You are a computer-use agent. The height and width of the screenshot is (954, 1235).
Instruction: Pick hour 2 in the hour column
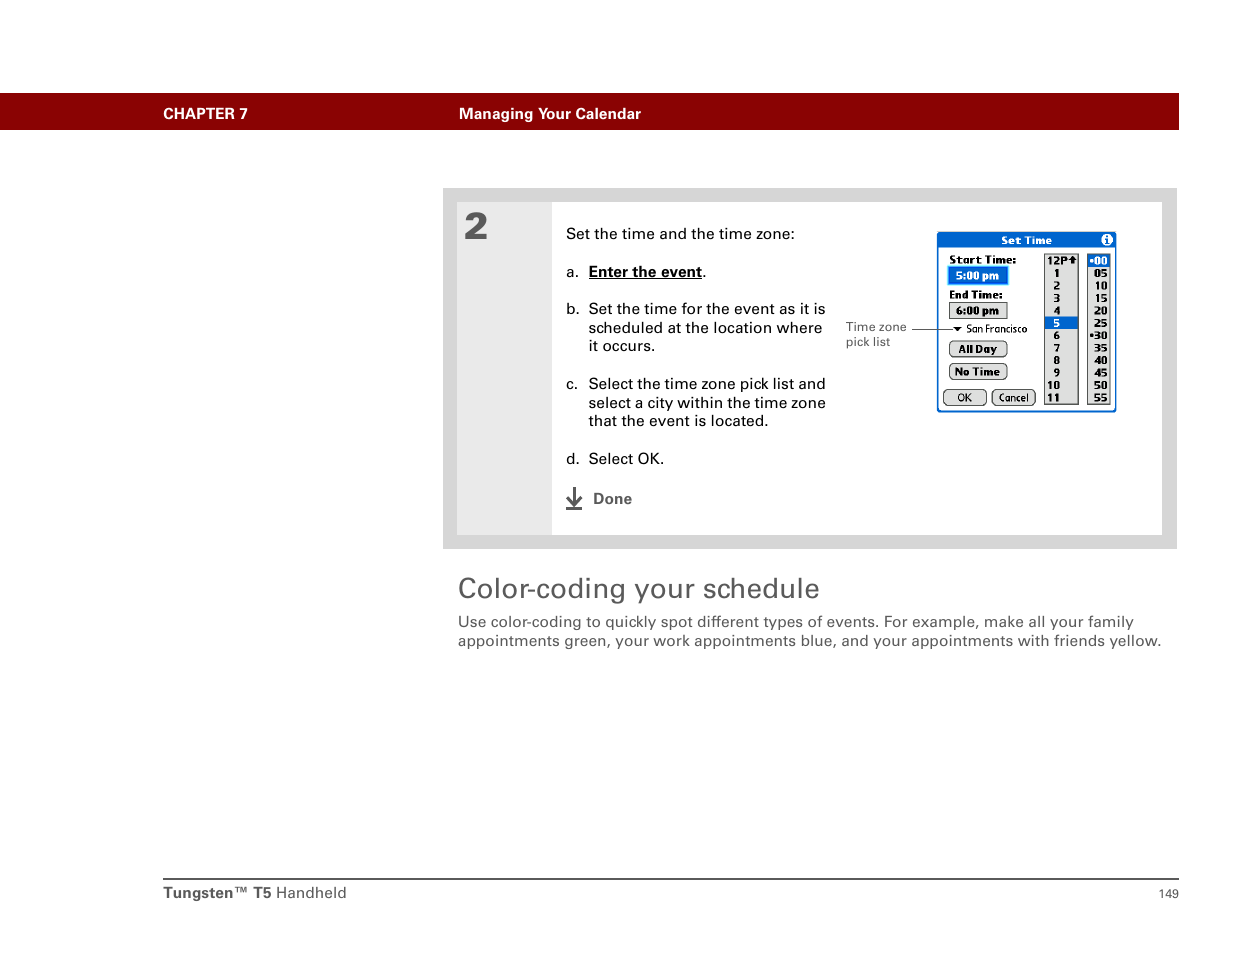coord(1057,286)
